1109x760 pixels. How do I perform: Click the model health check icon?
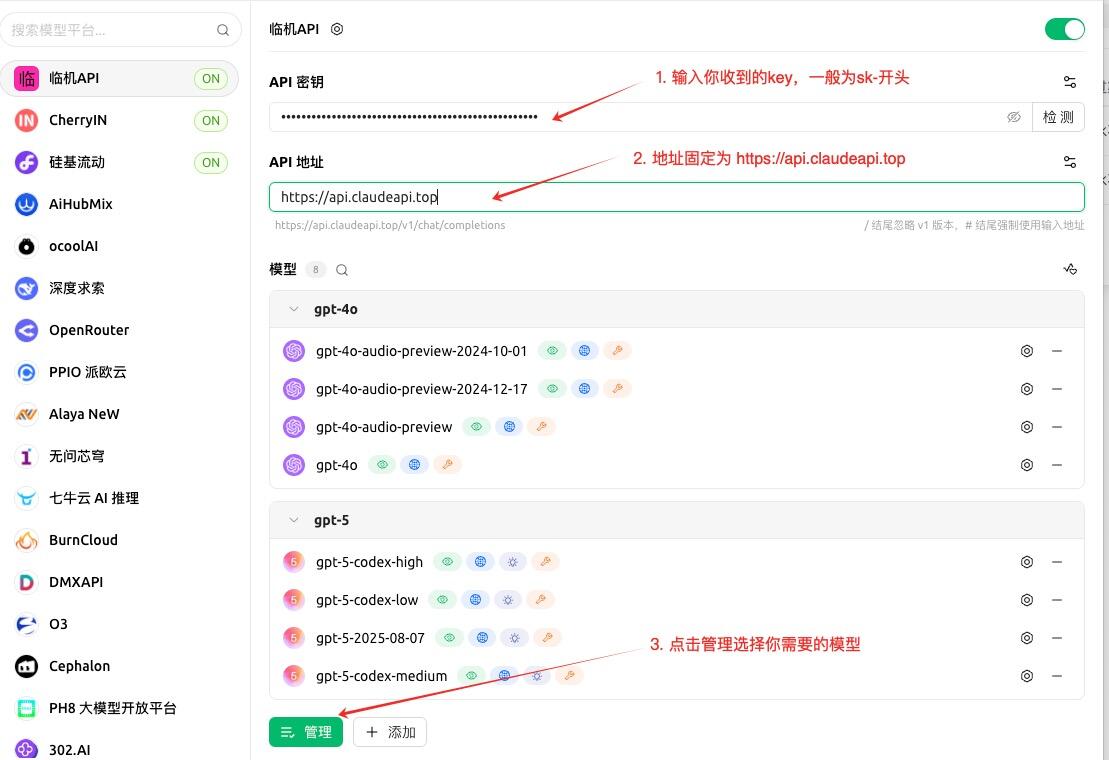pos(1070,269)
